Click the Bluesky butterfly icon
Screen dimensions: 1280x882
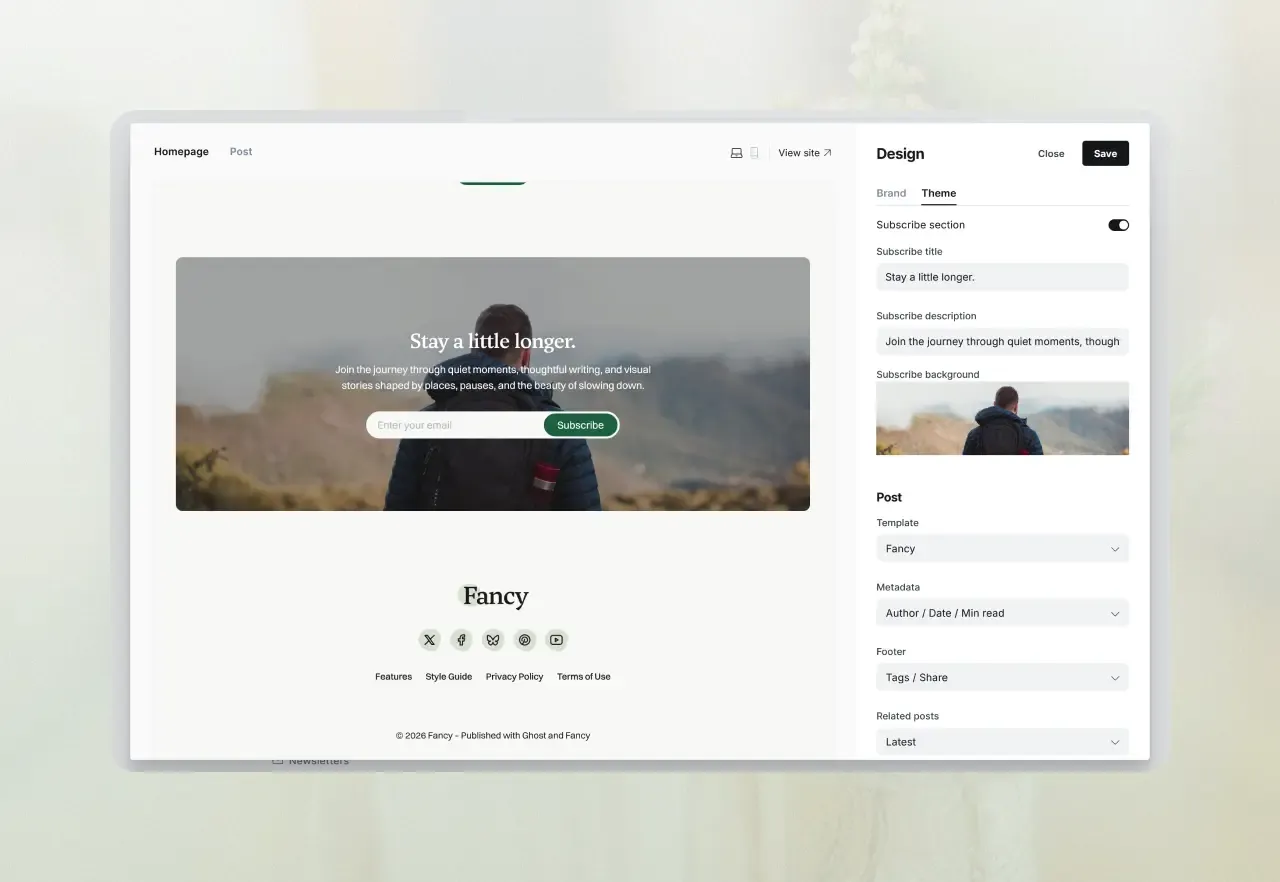point(493,640)
